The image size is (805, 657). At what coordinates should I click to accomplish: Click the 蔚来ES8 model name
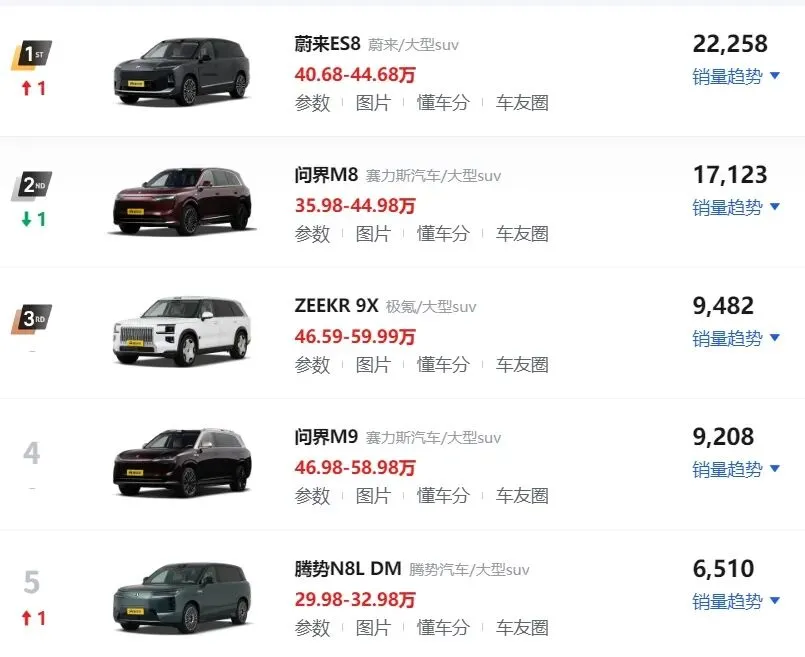pos(328,44)
